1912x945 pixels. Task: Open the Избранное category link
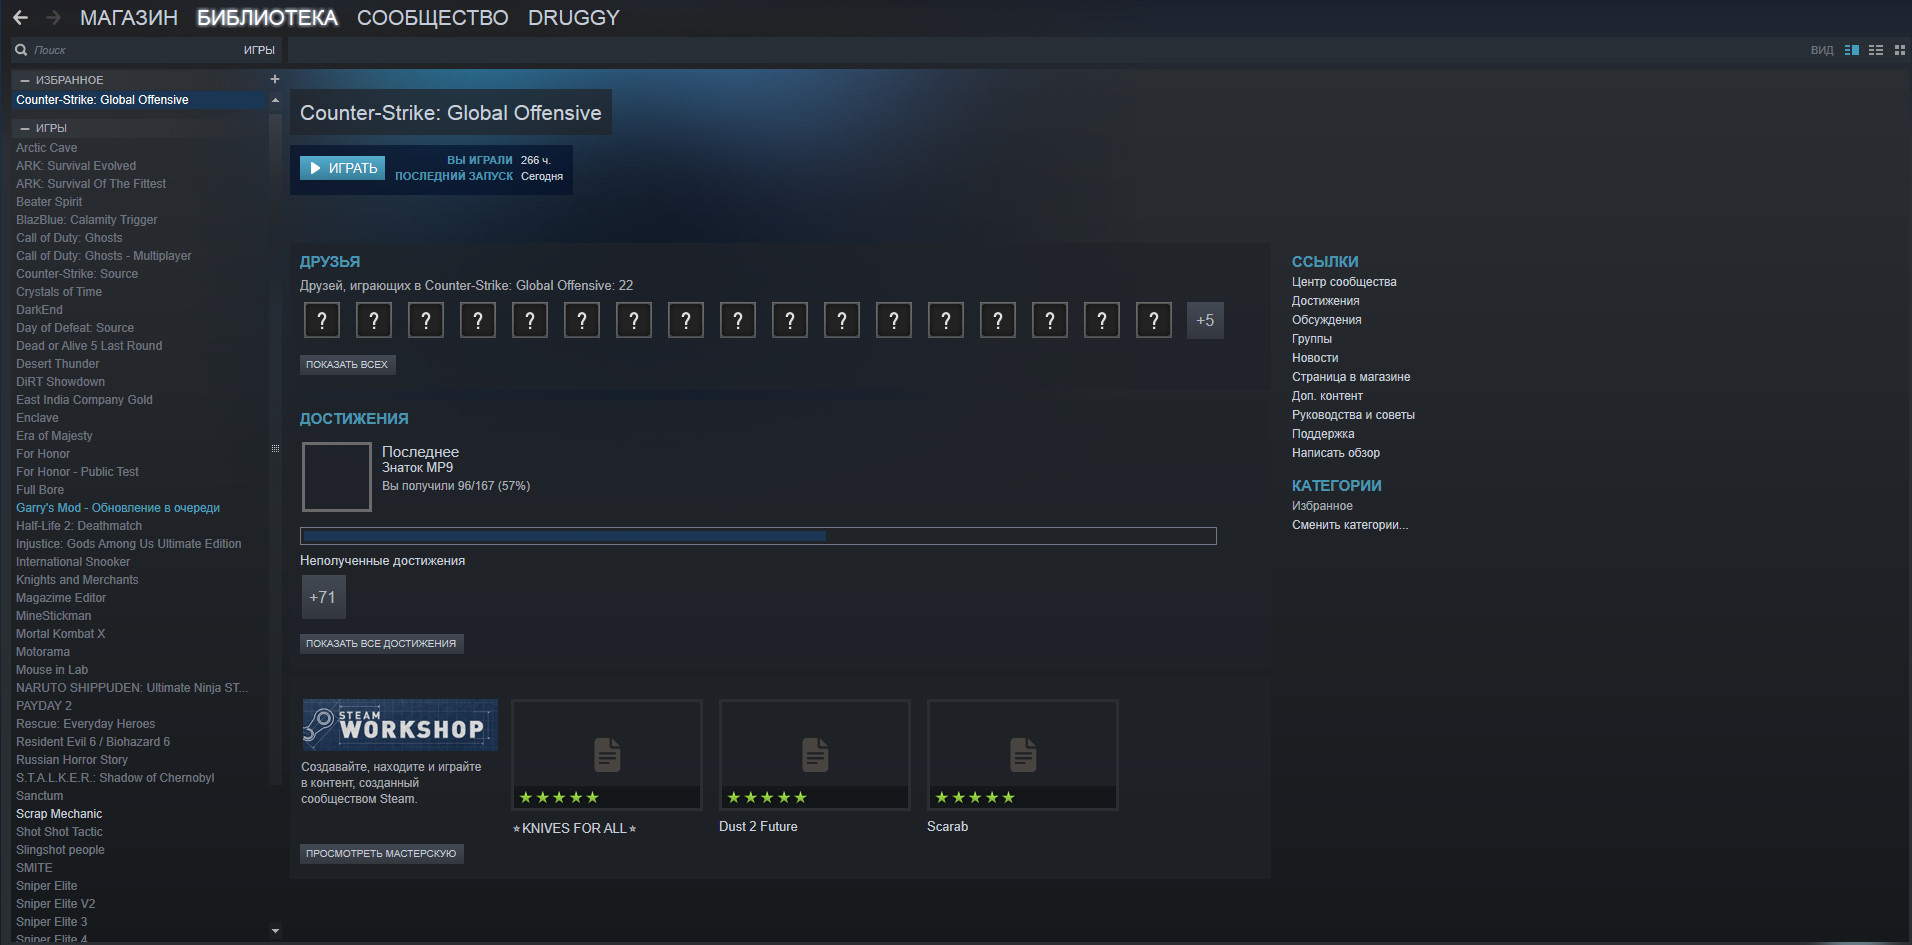[x=1322, y=506]
